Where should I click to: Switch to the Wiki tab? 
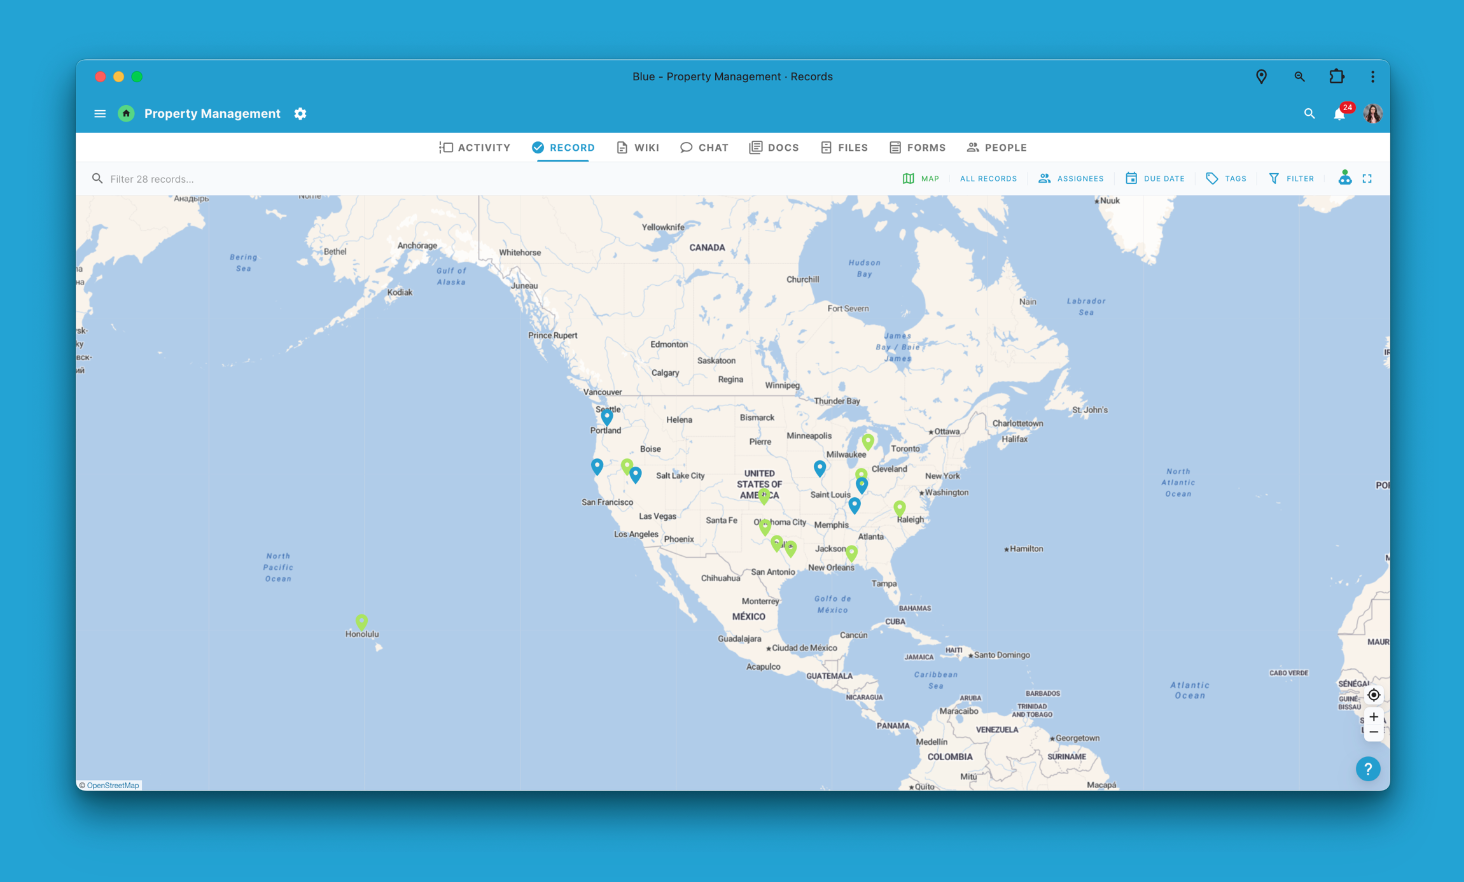638,148
